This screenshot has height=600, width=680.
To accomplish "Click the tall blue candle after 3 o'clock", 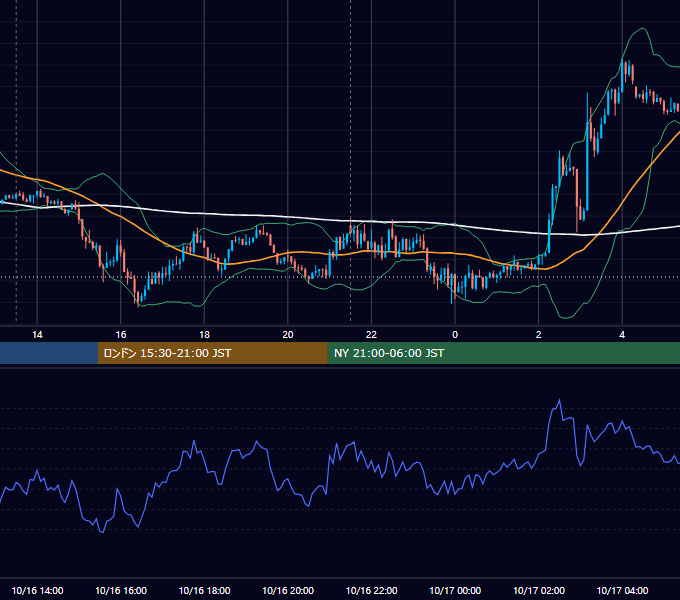I will point(588,152).
